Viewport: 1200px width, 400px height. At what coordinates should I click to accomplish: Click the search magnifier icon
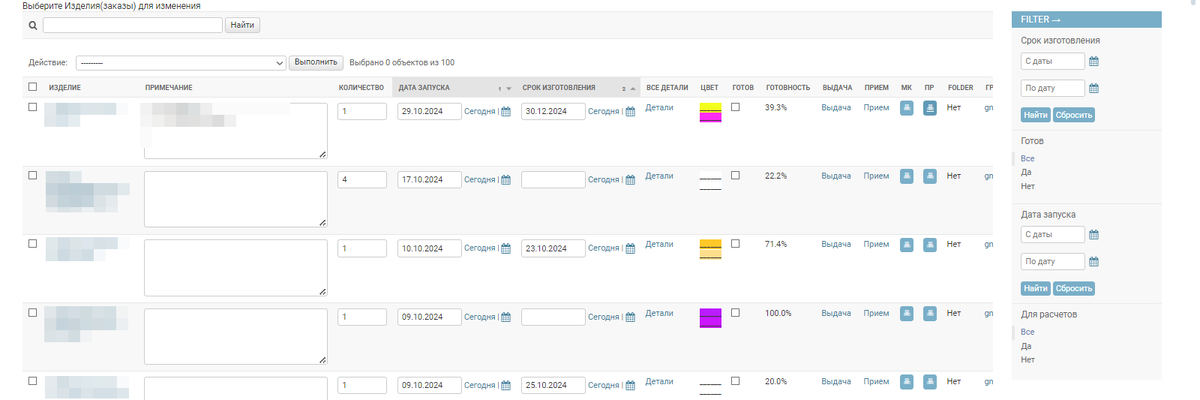[x=33, y=25]
